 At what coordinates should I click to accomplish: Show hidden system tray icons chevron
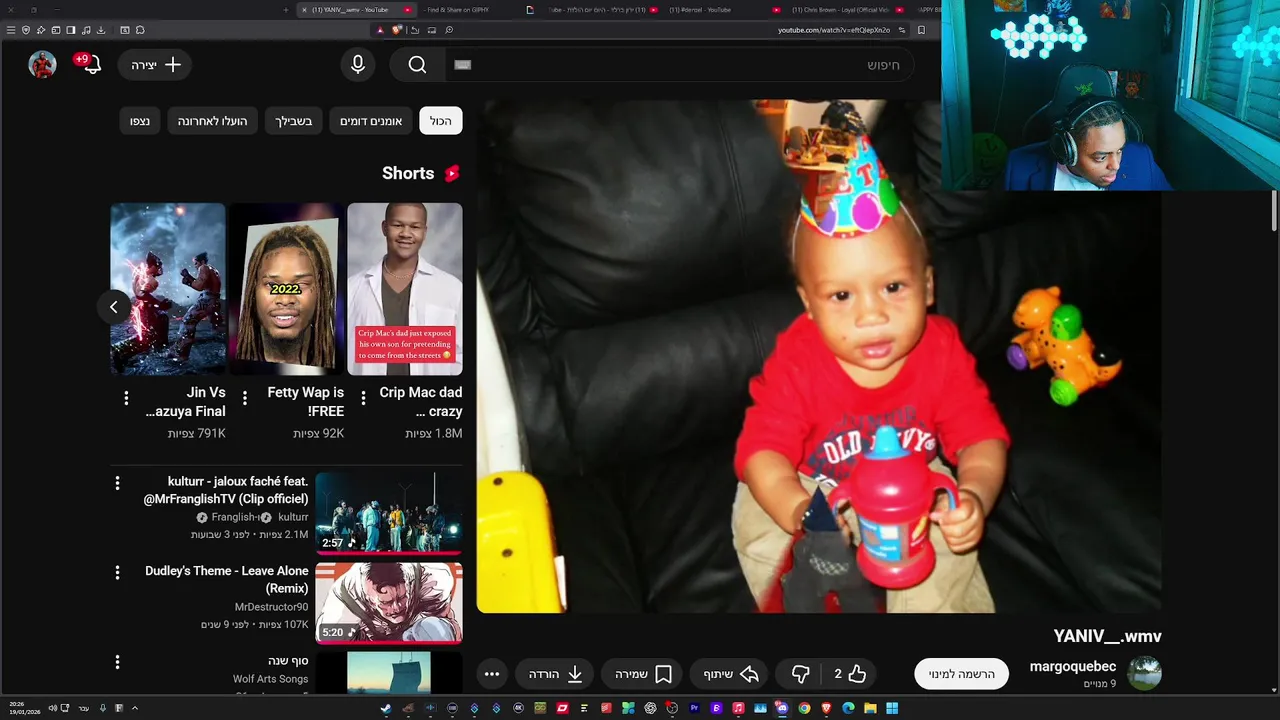[134, 708]
